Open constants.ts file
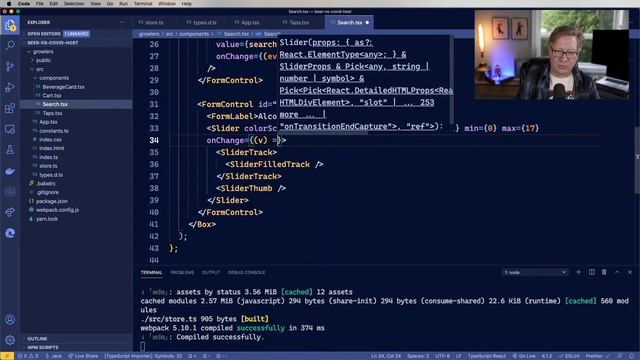 tap(54, 131)
